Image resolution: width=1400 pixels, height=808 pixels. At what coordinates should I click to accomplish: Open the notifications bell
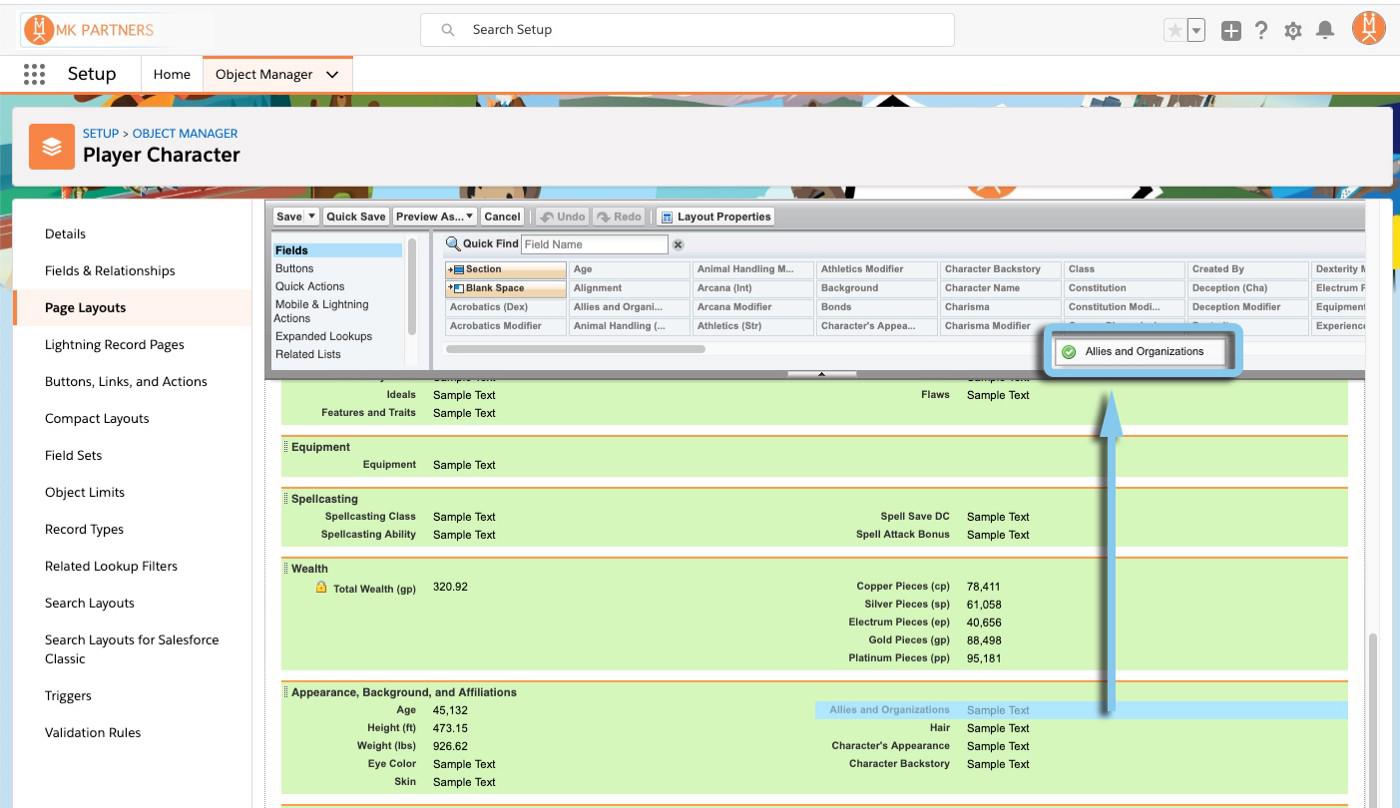coord(1325,31)
